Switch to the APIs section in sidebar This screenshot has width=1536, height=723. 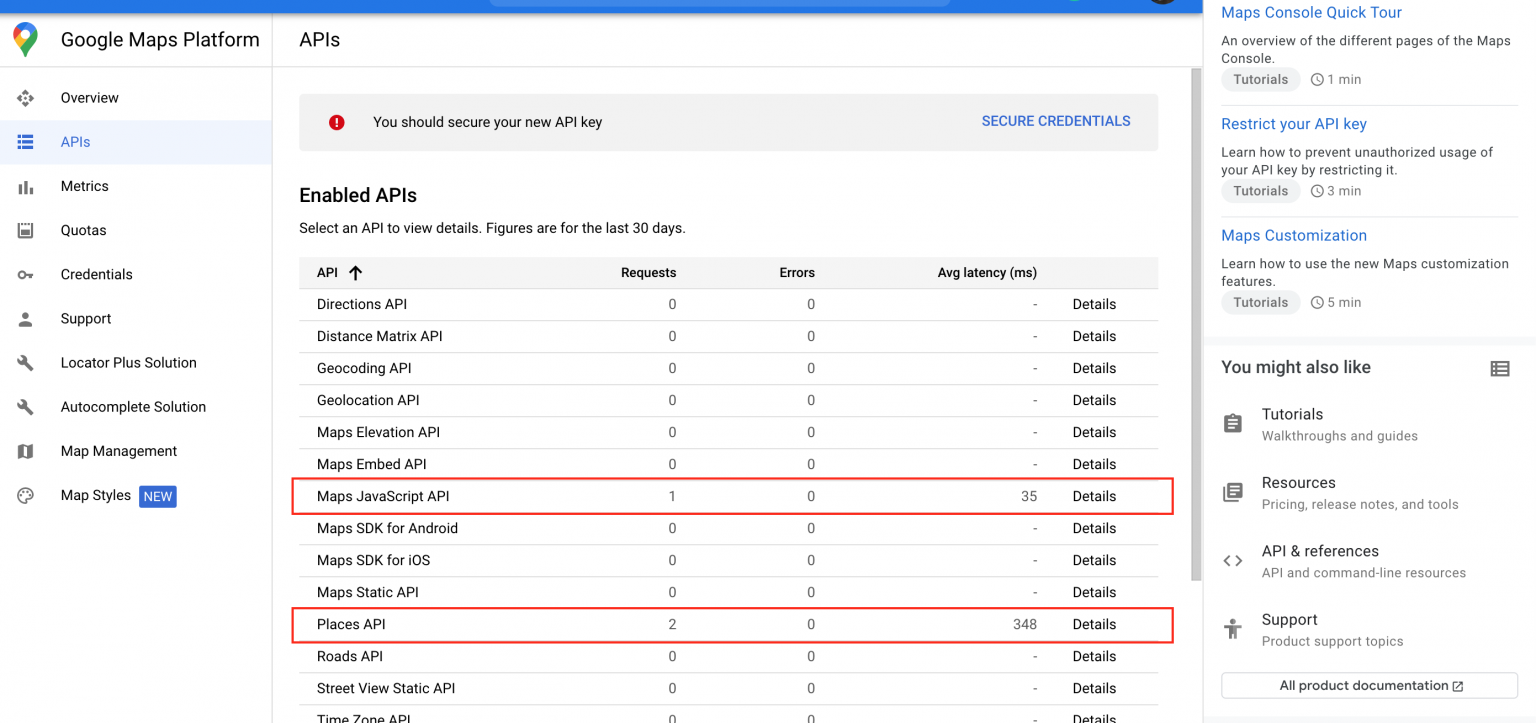tap(25, 141)
